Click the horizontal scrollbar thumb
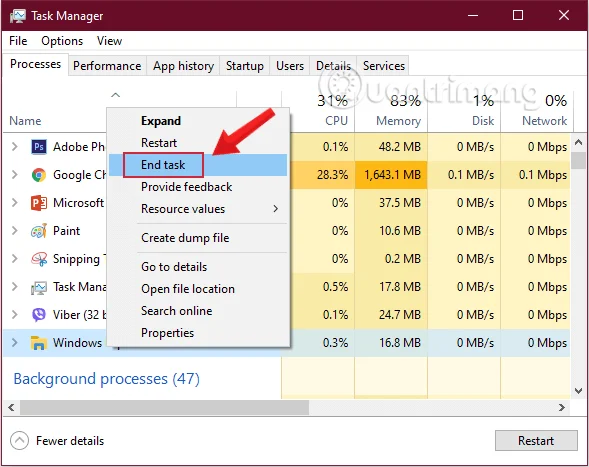The image size is (589, 467). (165, 408)
